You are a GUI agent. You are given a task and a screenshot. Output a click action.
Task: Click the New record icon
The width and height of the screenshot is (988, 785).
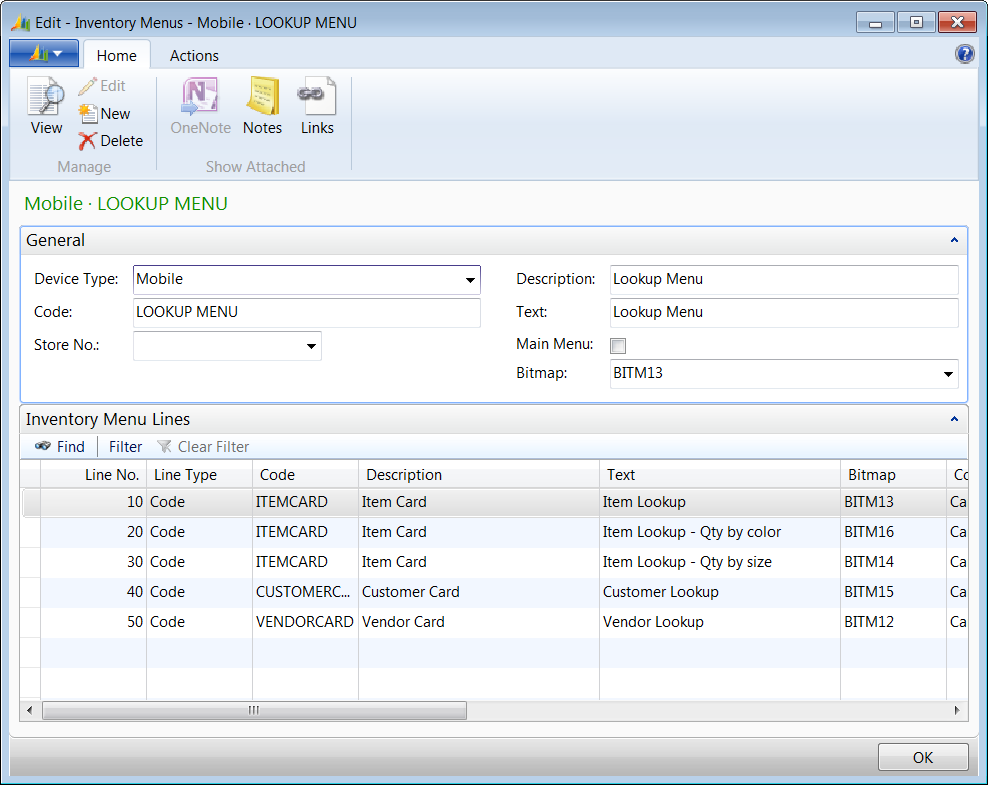(x=89, y=114)
